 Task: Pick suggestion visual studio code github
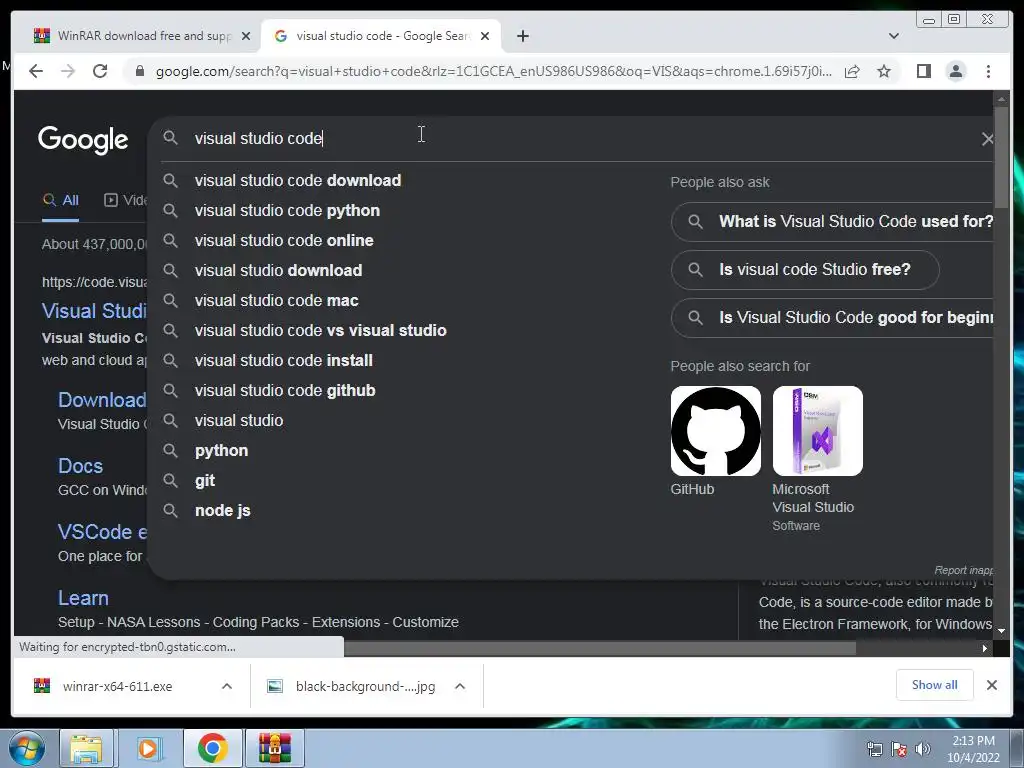pos(285,391)
